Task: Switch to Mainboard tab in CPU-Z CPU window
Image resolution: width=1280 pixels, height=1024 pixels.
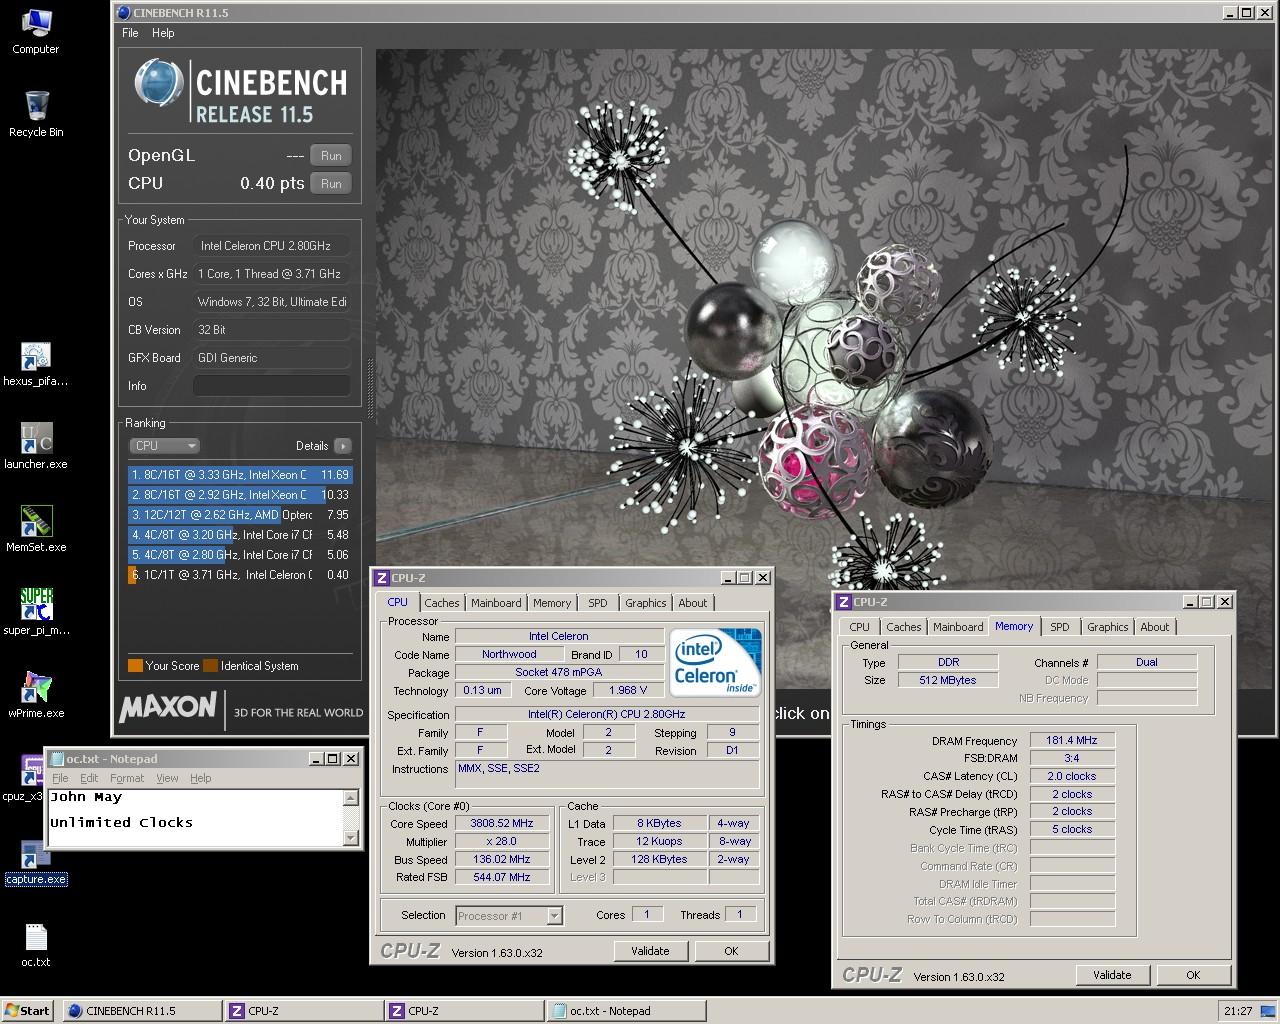Action: pyautogui.click(x=496, y=603)
